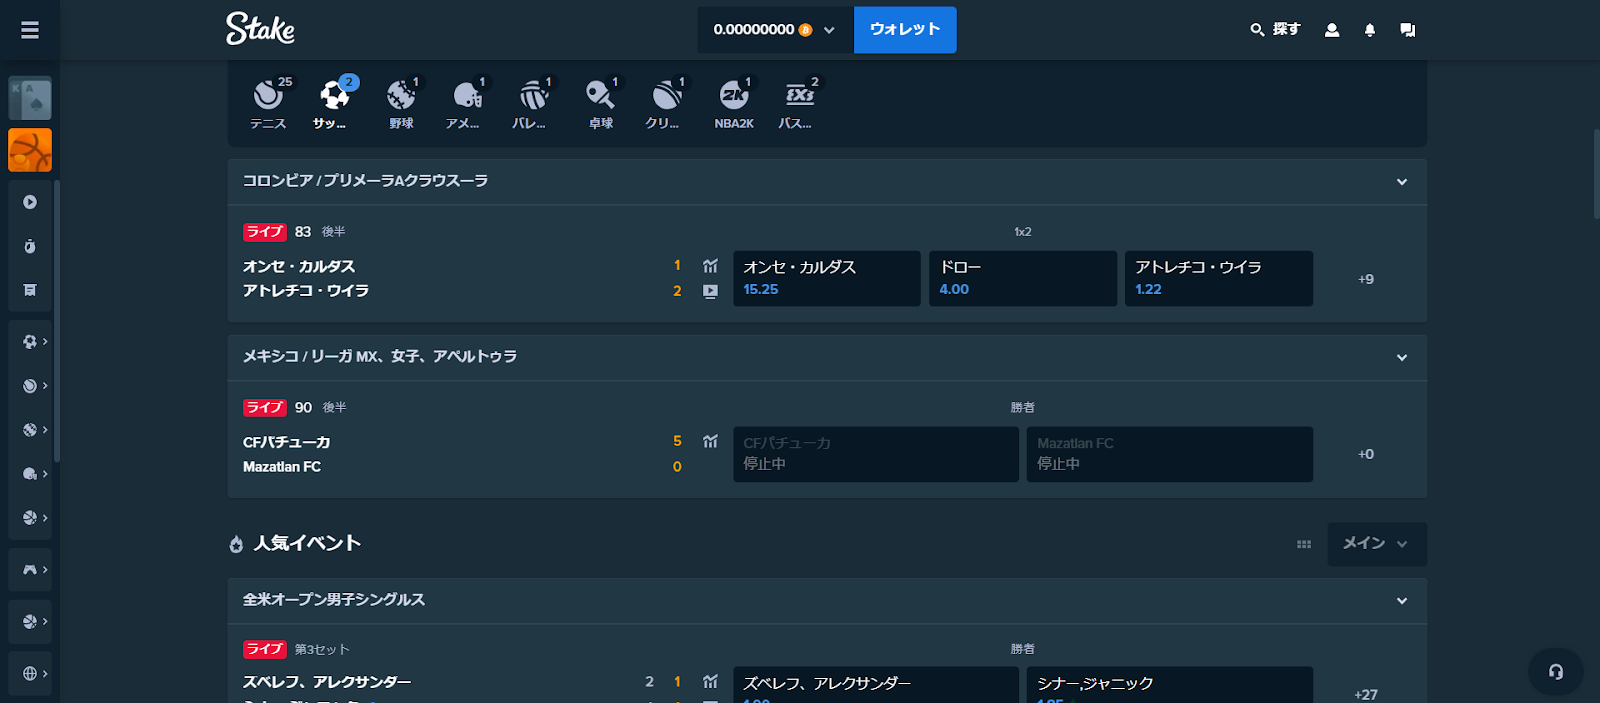Open the user profile icon
Screen dimensions: 1600x703
[x=1332, y=30]
